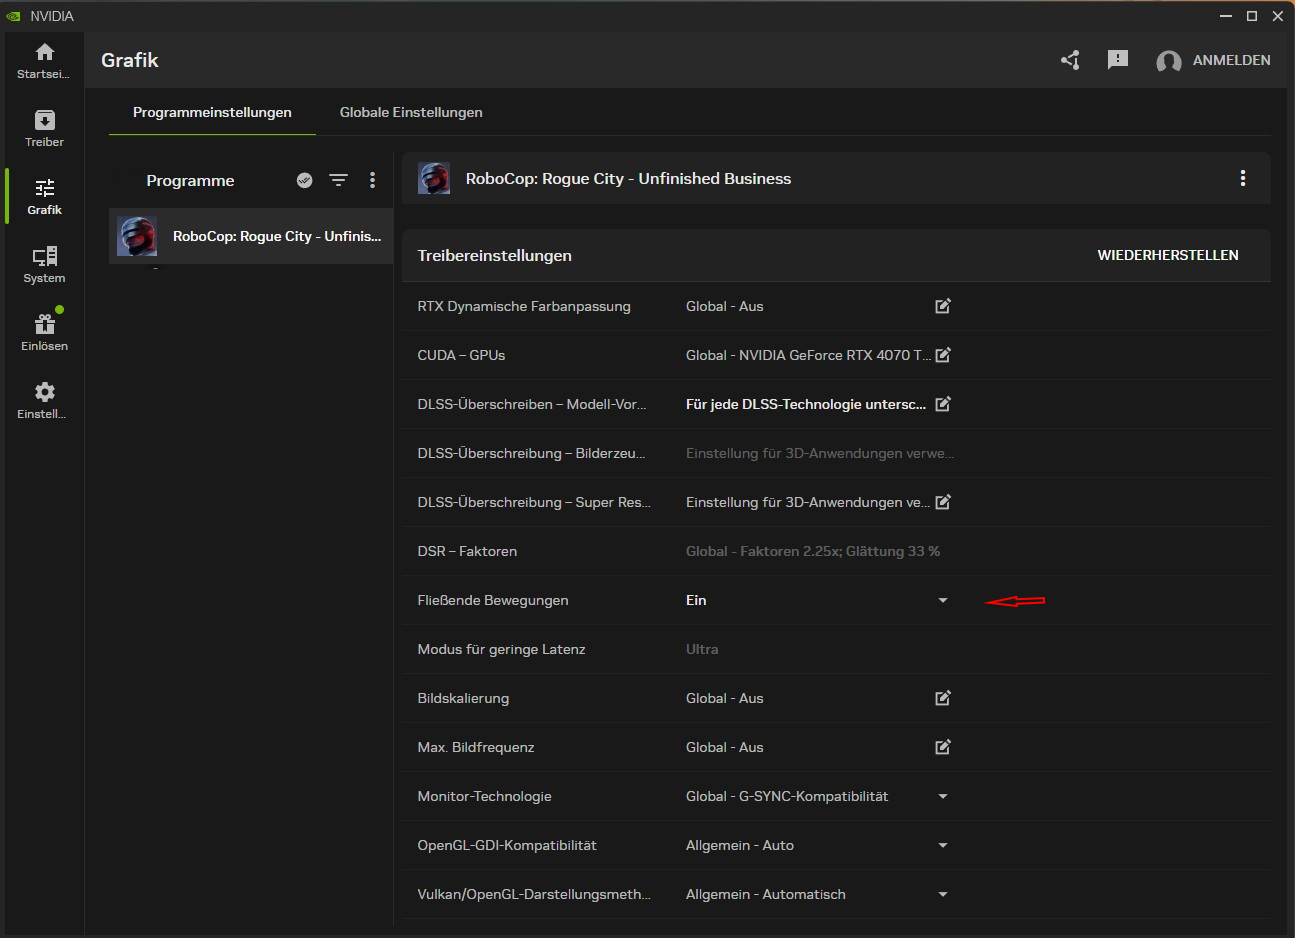The width and height of the screenshot is (1295, 938).
Task: Maximize the NVIDIA app window
Action: pyautogui.click(x=1252, y=16)
